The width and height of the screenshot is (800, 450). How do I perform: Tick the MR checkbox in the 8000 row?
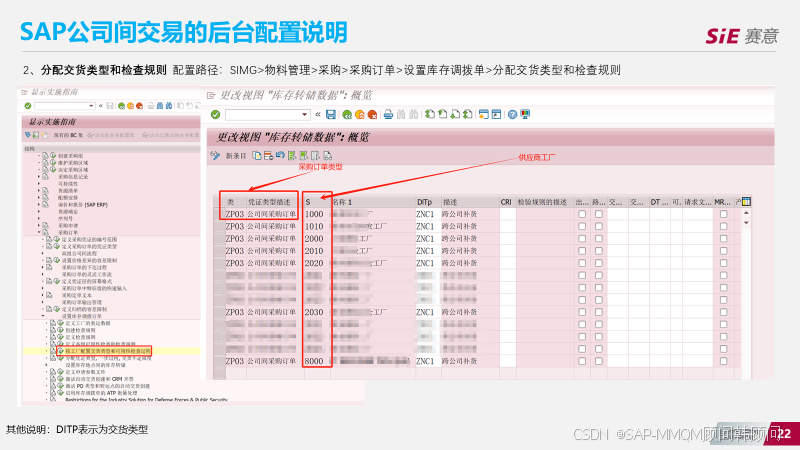click(723, 361)
